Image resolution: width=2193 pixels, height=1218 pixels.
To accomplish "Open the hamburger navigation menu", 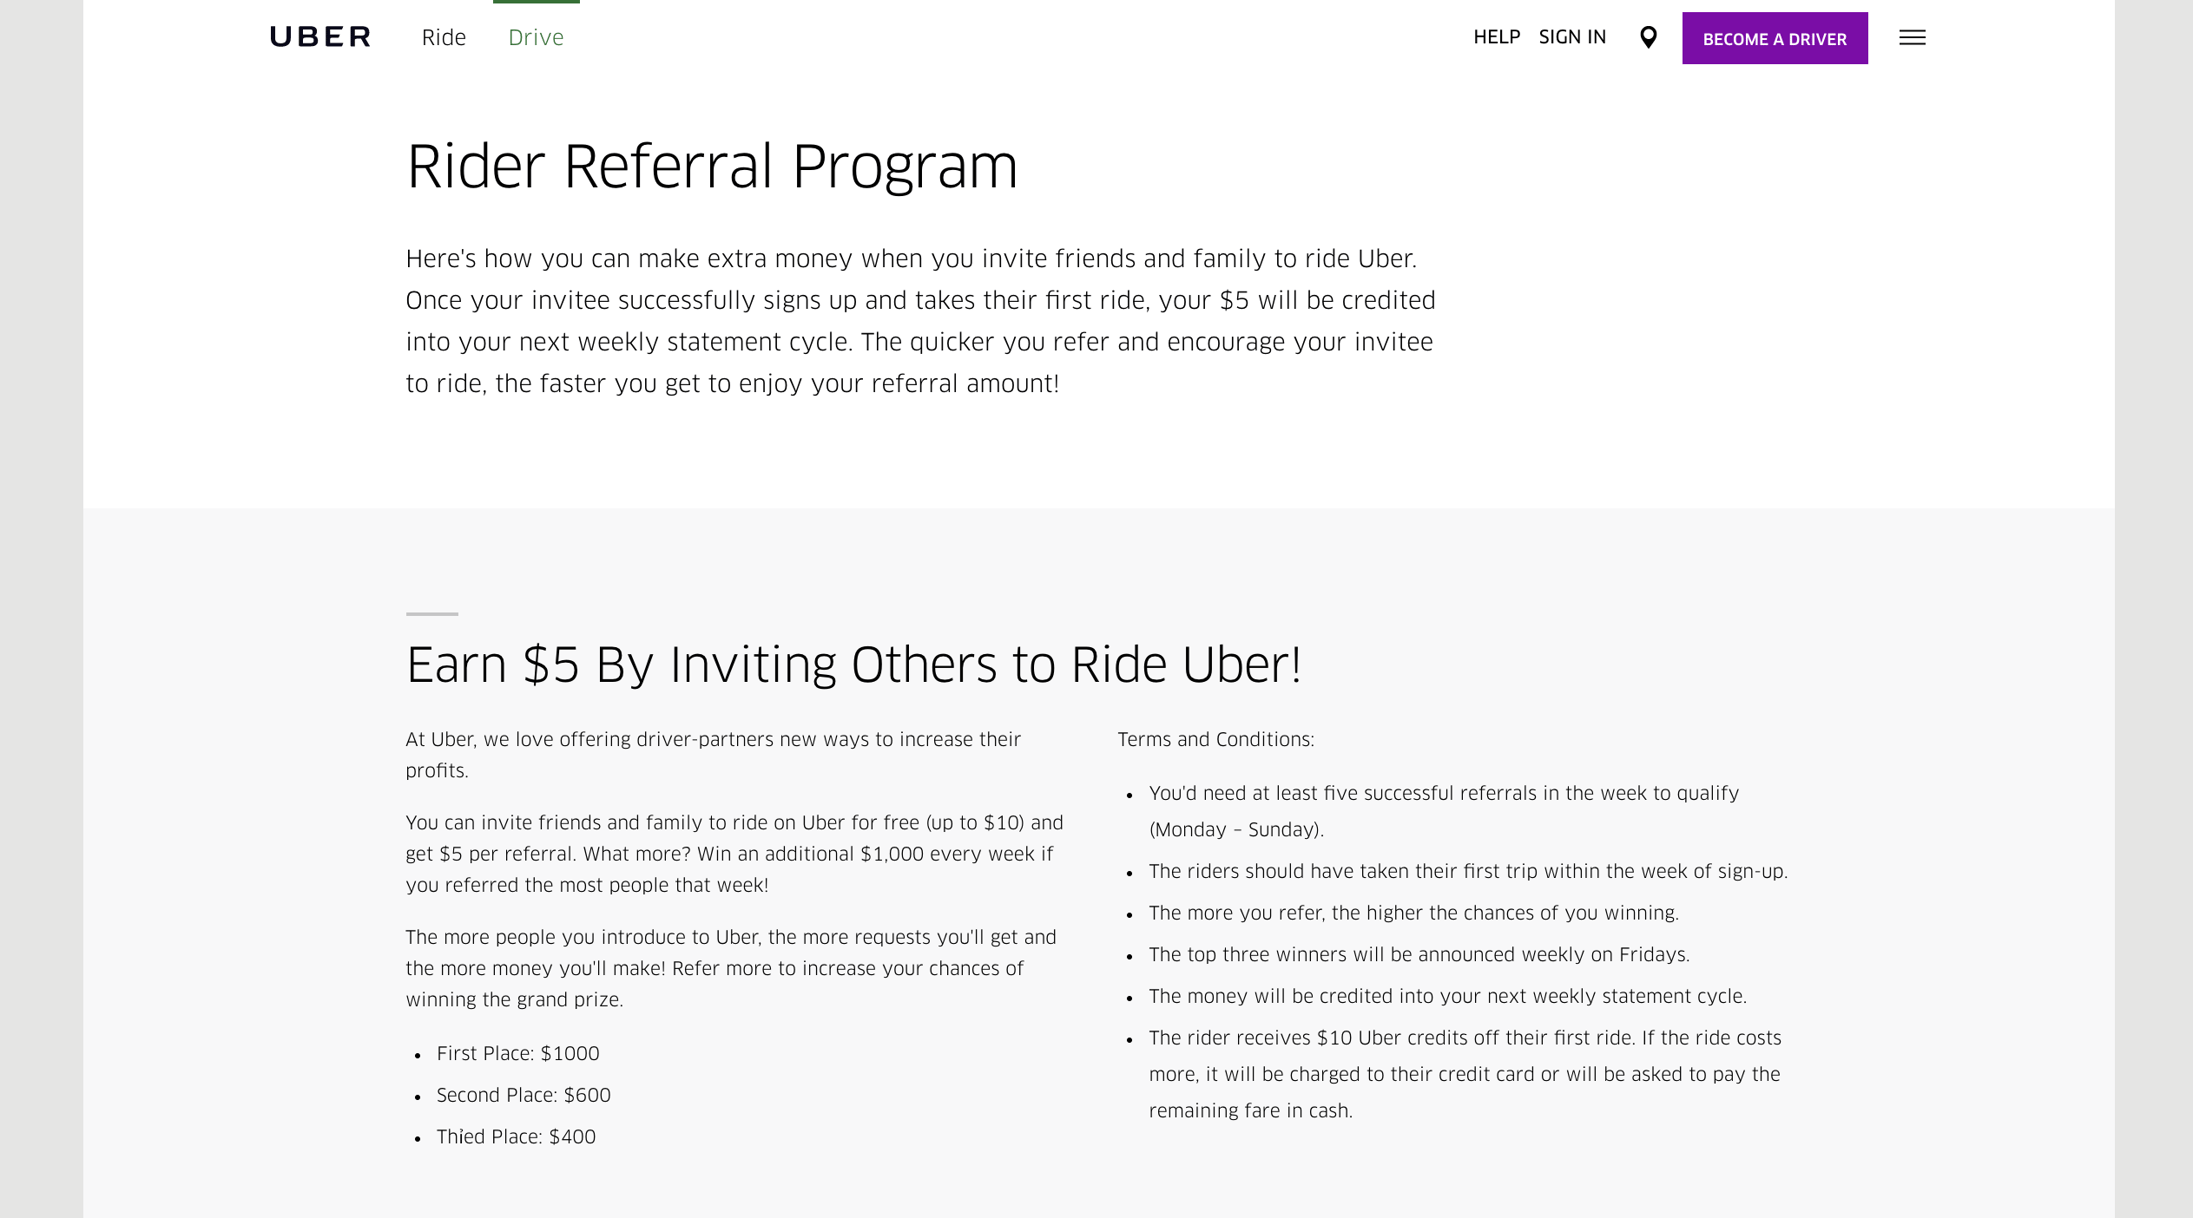I will point(1912,37).
